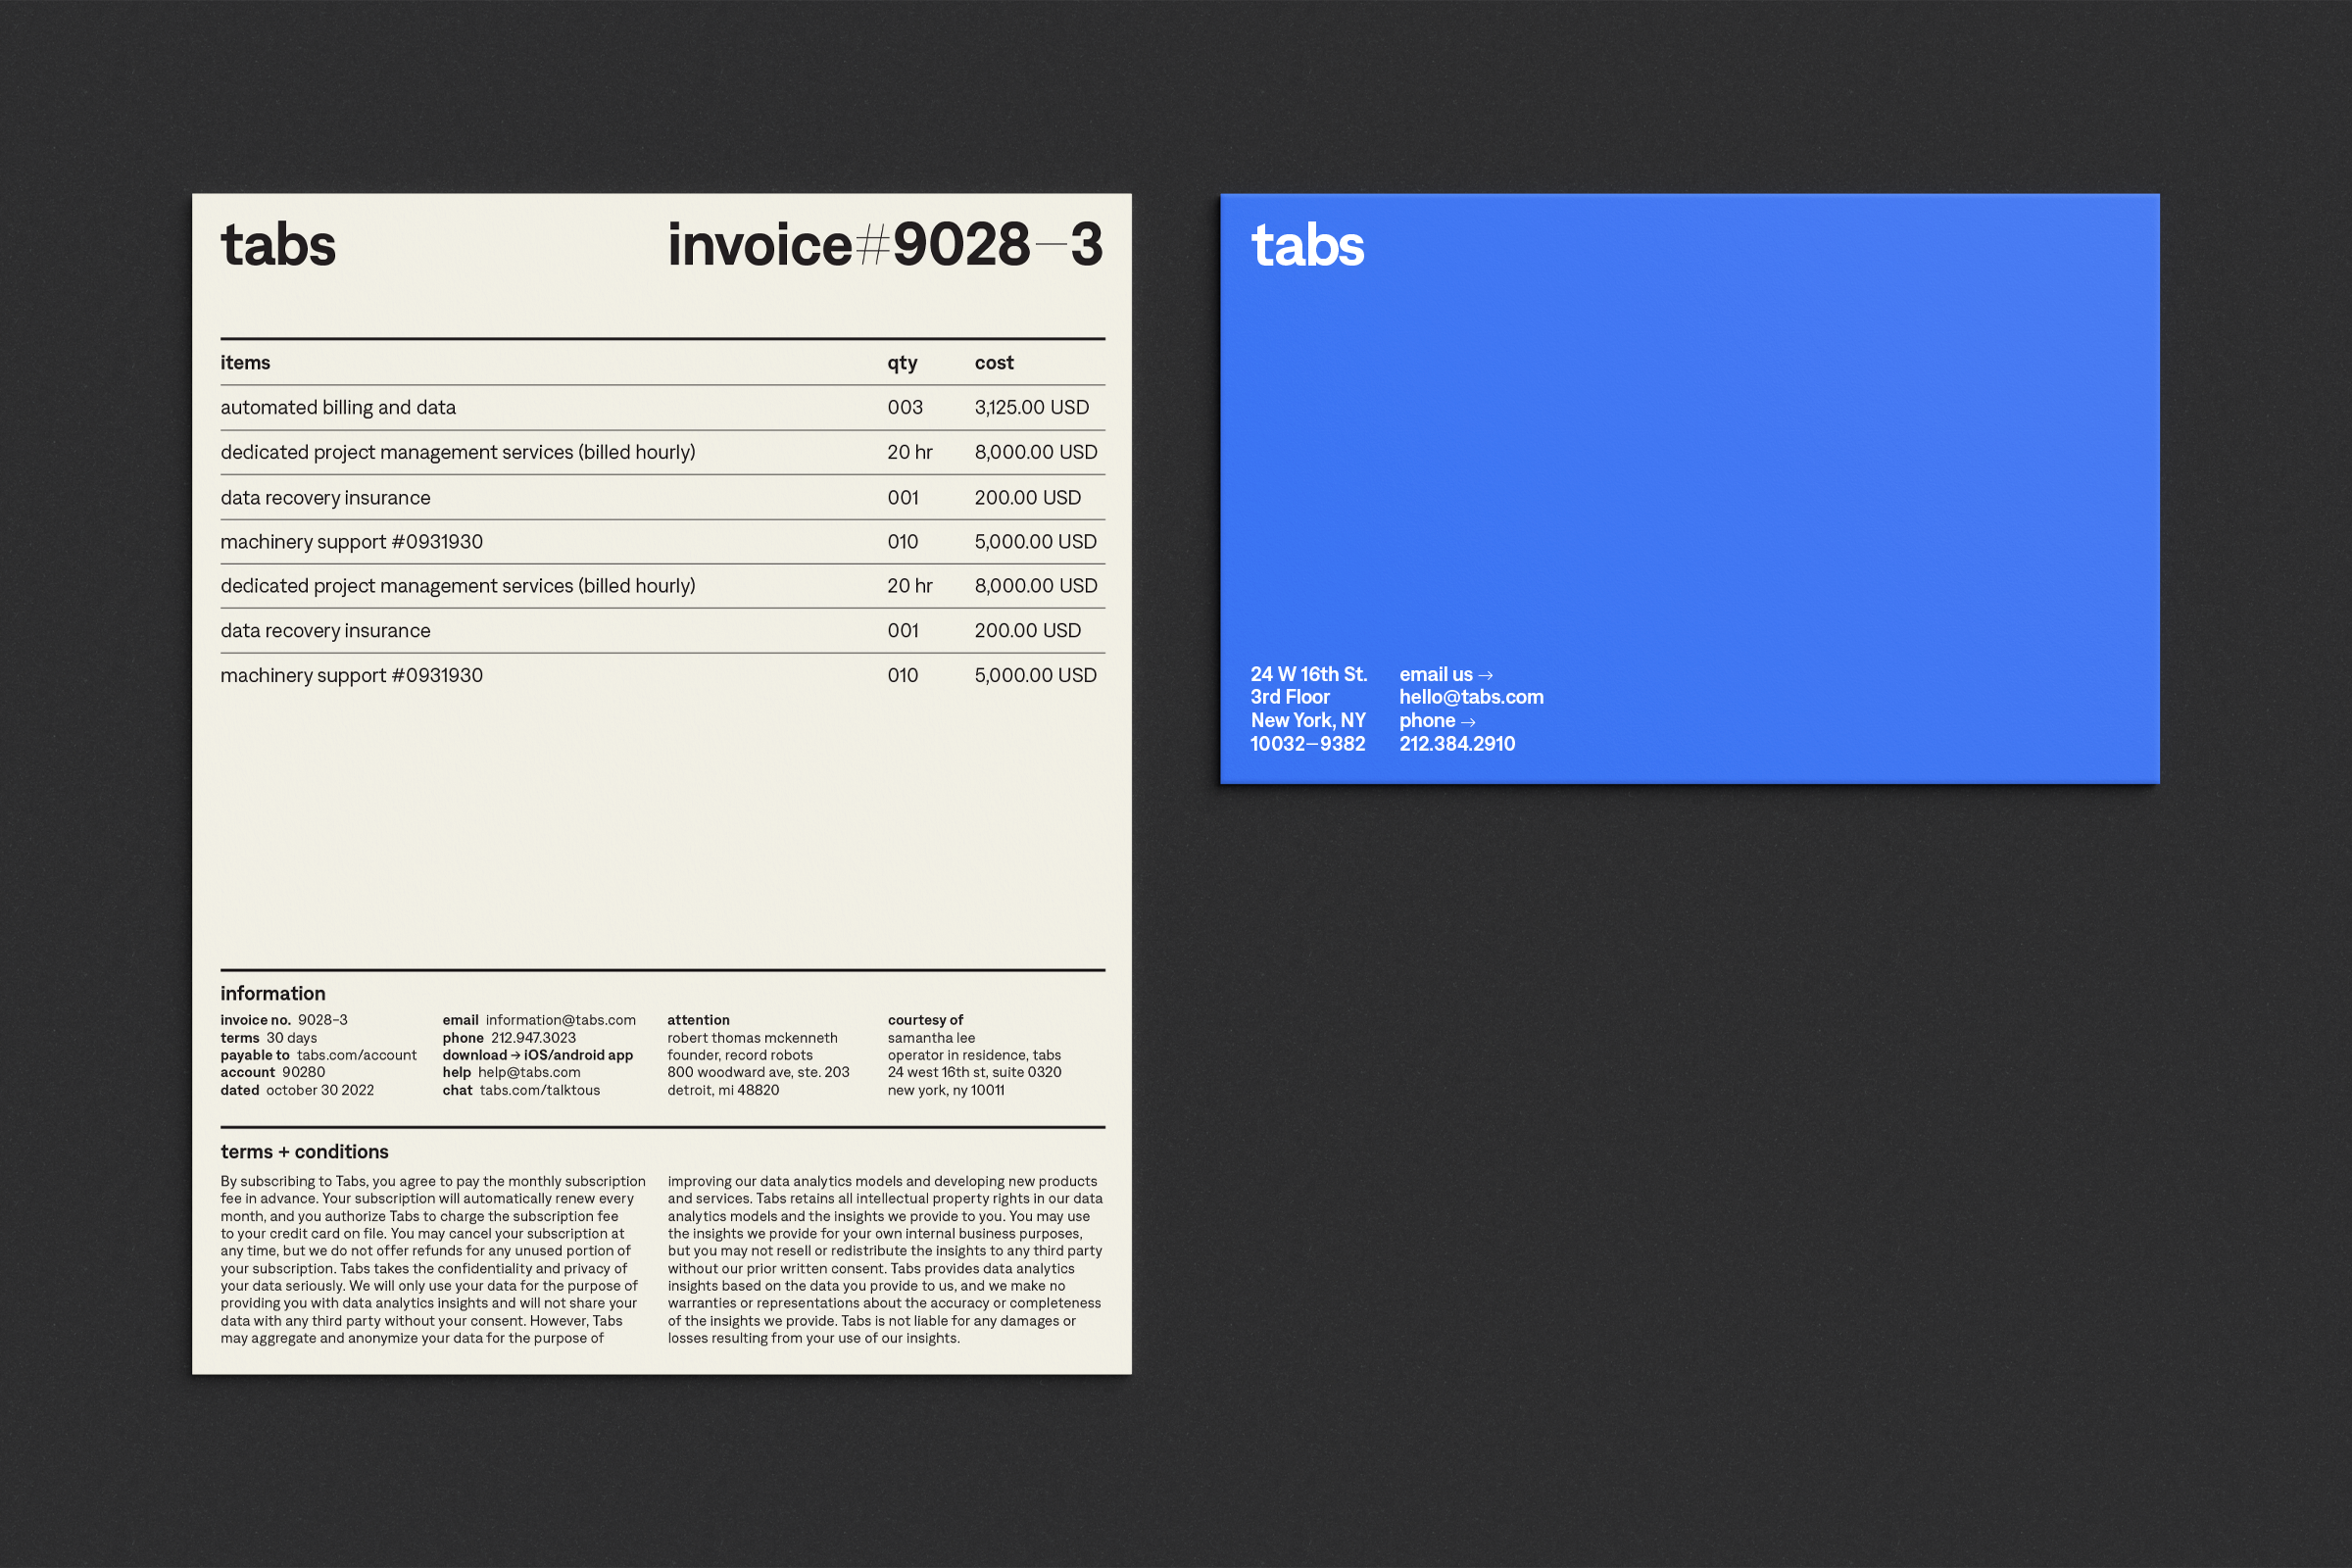This screenshot has width=2352, height=1568.
Task: Click the information section heading
Action: (x=272, y=993)
